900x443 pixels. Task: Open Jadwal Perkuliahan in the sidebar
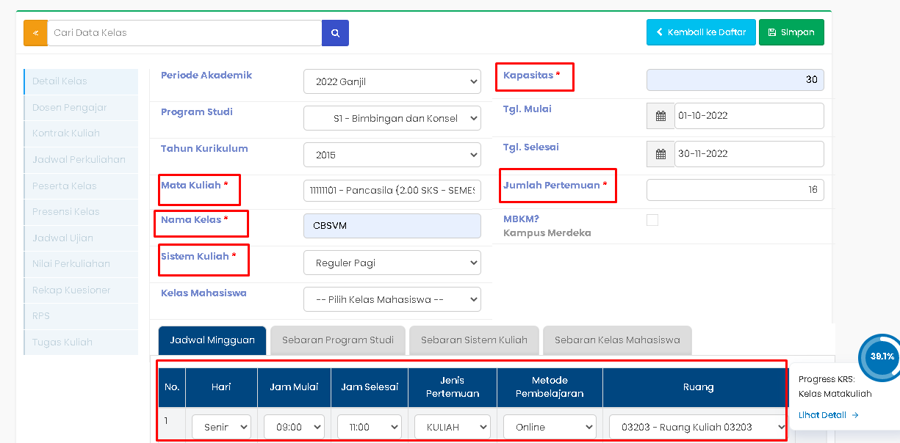point(79,159)
